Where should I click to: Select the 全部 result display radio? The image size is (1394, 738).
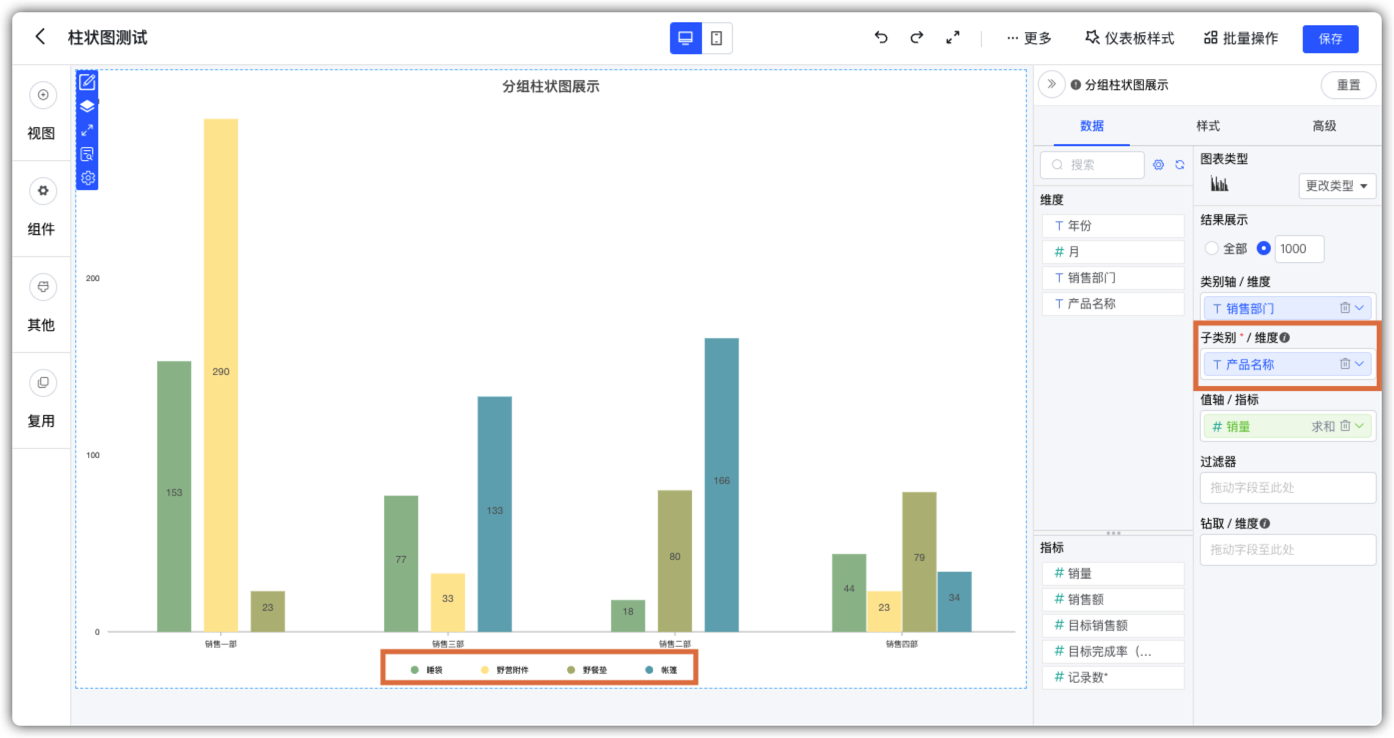click(1212, 248)
